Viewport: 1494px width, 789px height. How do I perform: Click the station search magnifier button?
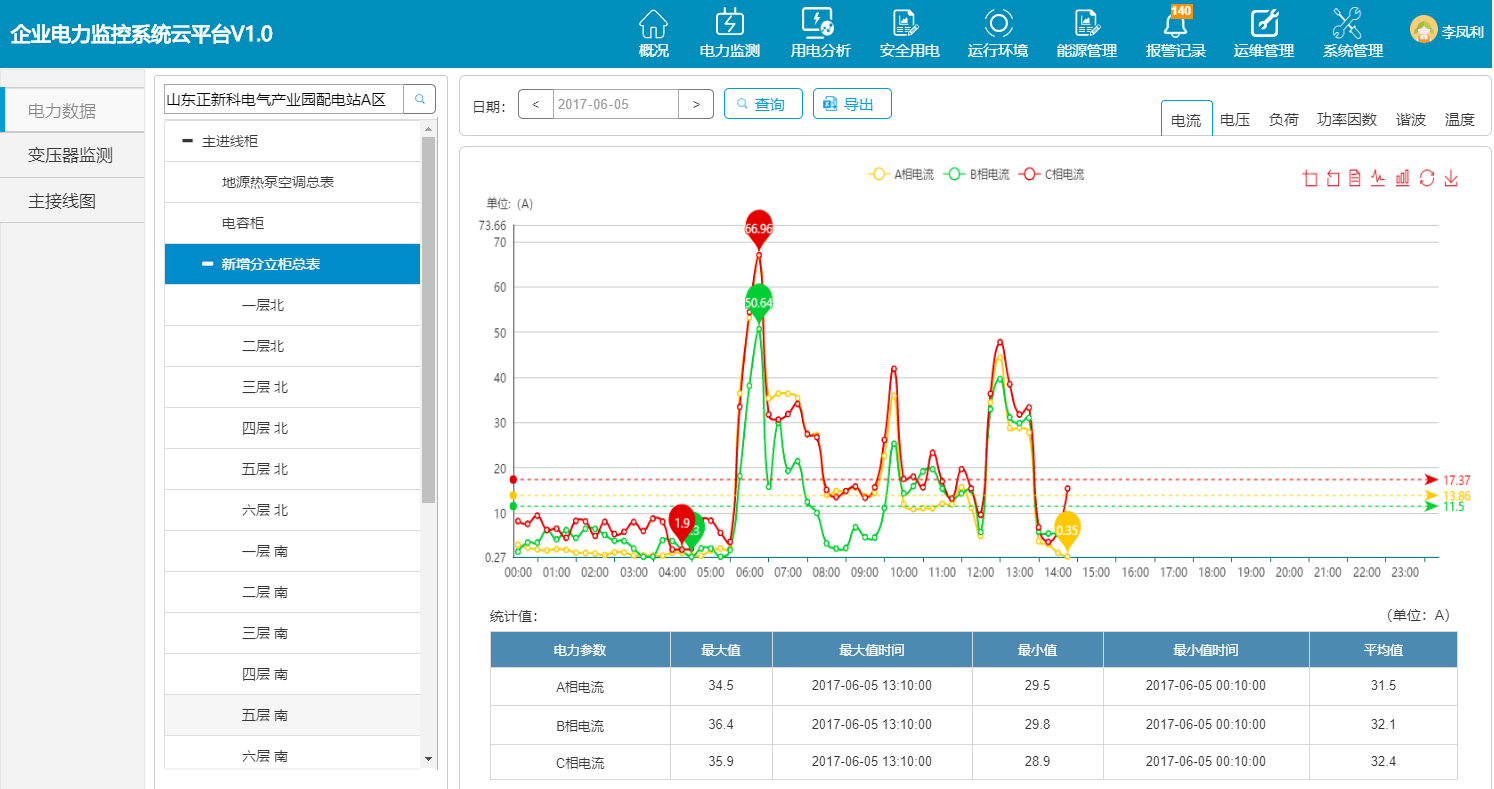point(420,99)
